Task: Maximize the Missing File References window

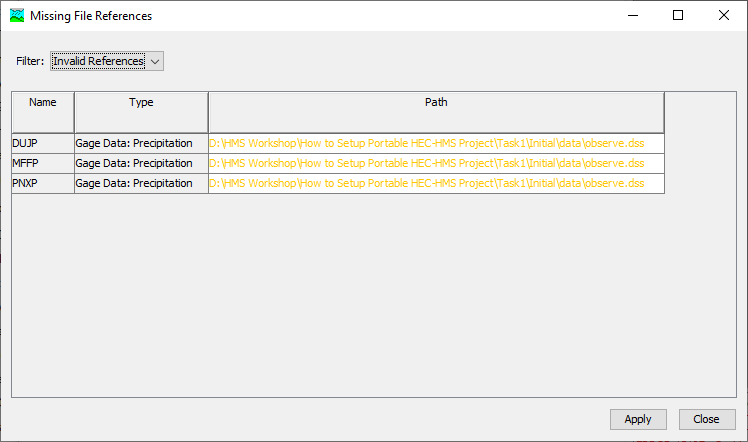Action: click(678, 16)
